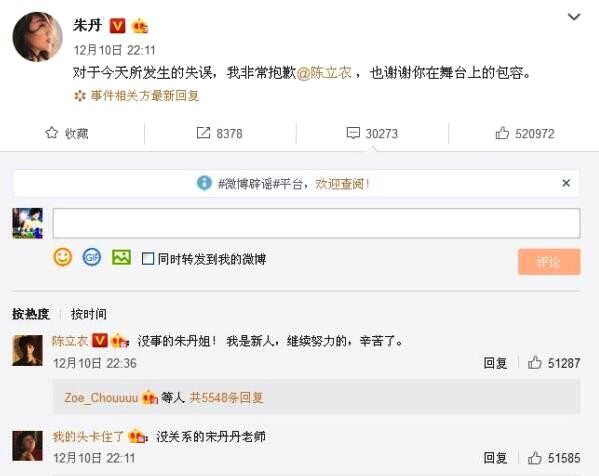Viewport: 599px width, 476px height.
Task: Expand the 共5548条回复 replies link
Action: point(227,398)
